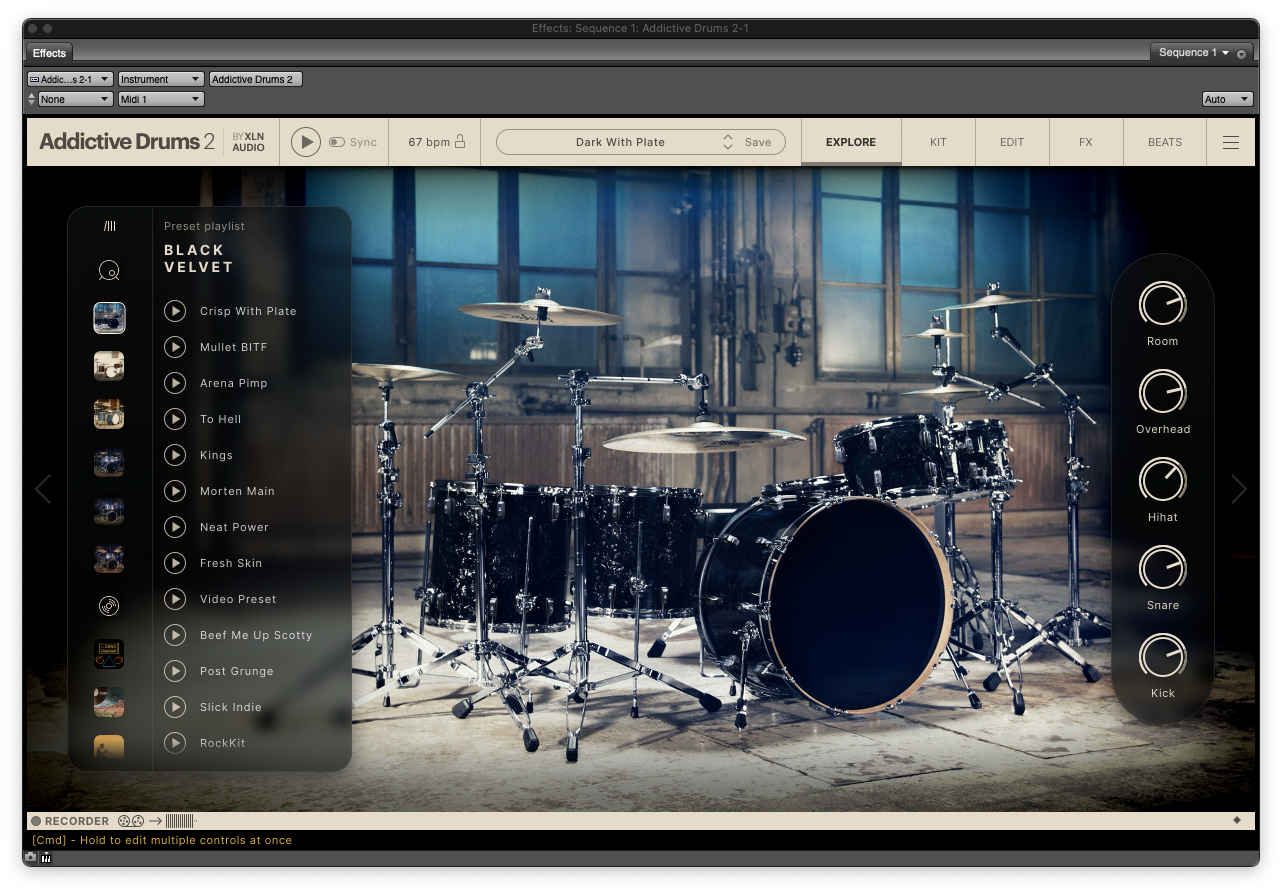Go to the FX tab
This screenshot has height=893, width=1282.
tap(1086, 142)
